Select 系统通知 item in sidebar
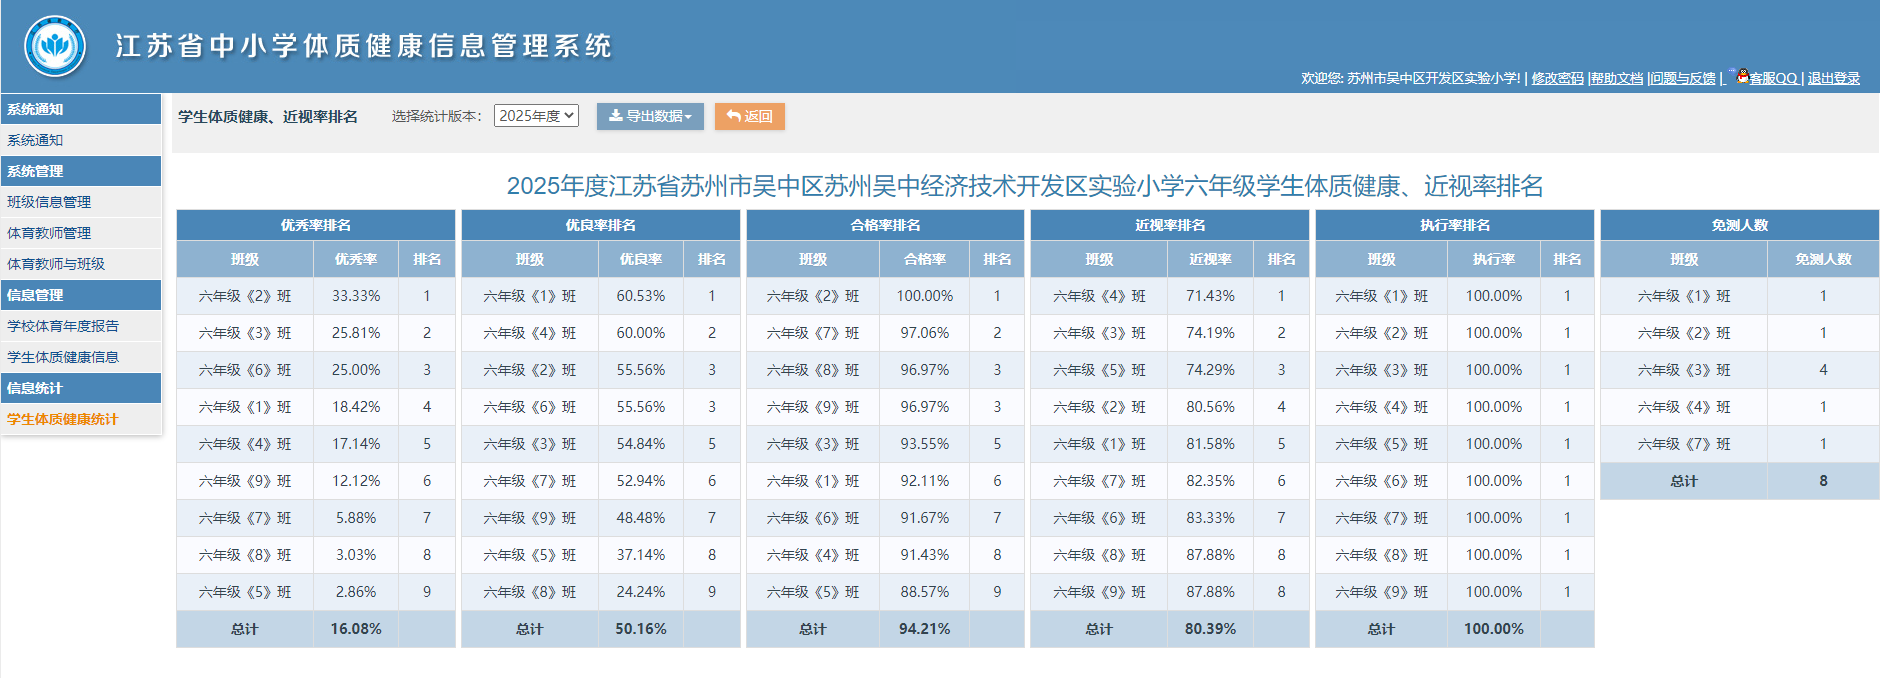The height and width of the screenshot is (678, 1880). click(x=36, y=140)
